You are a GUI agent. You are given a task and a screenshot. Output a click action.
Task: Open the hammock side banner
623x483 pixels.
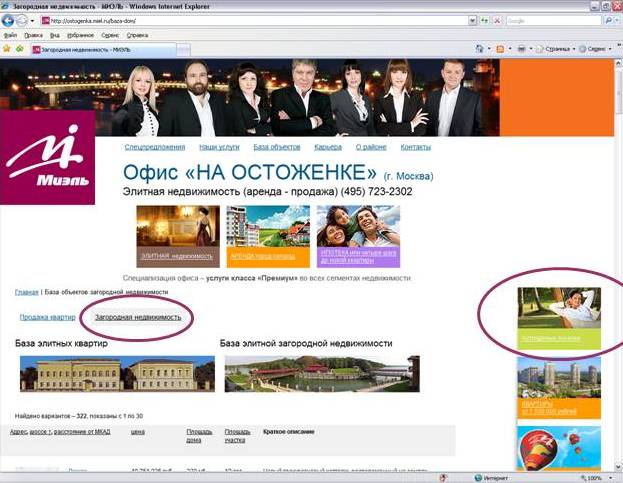pyautogui.click(x=559, y=319)
